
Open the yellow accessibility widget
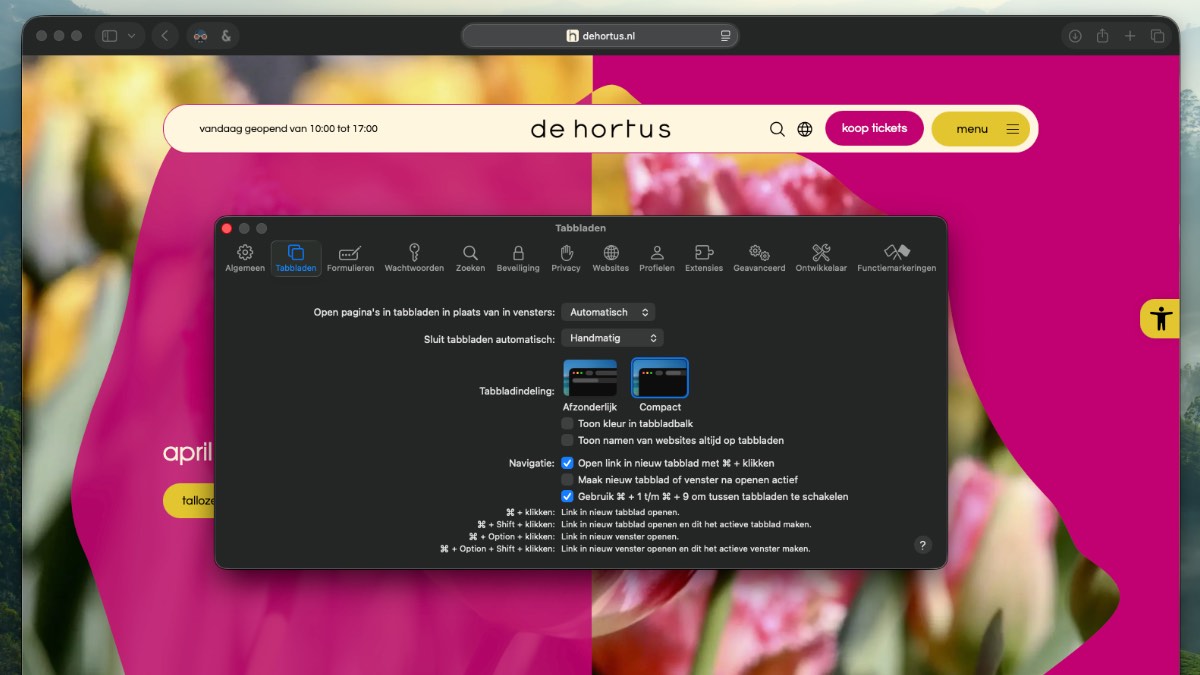pos(1160,319)
